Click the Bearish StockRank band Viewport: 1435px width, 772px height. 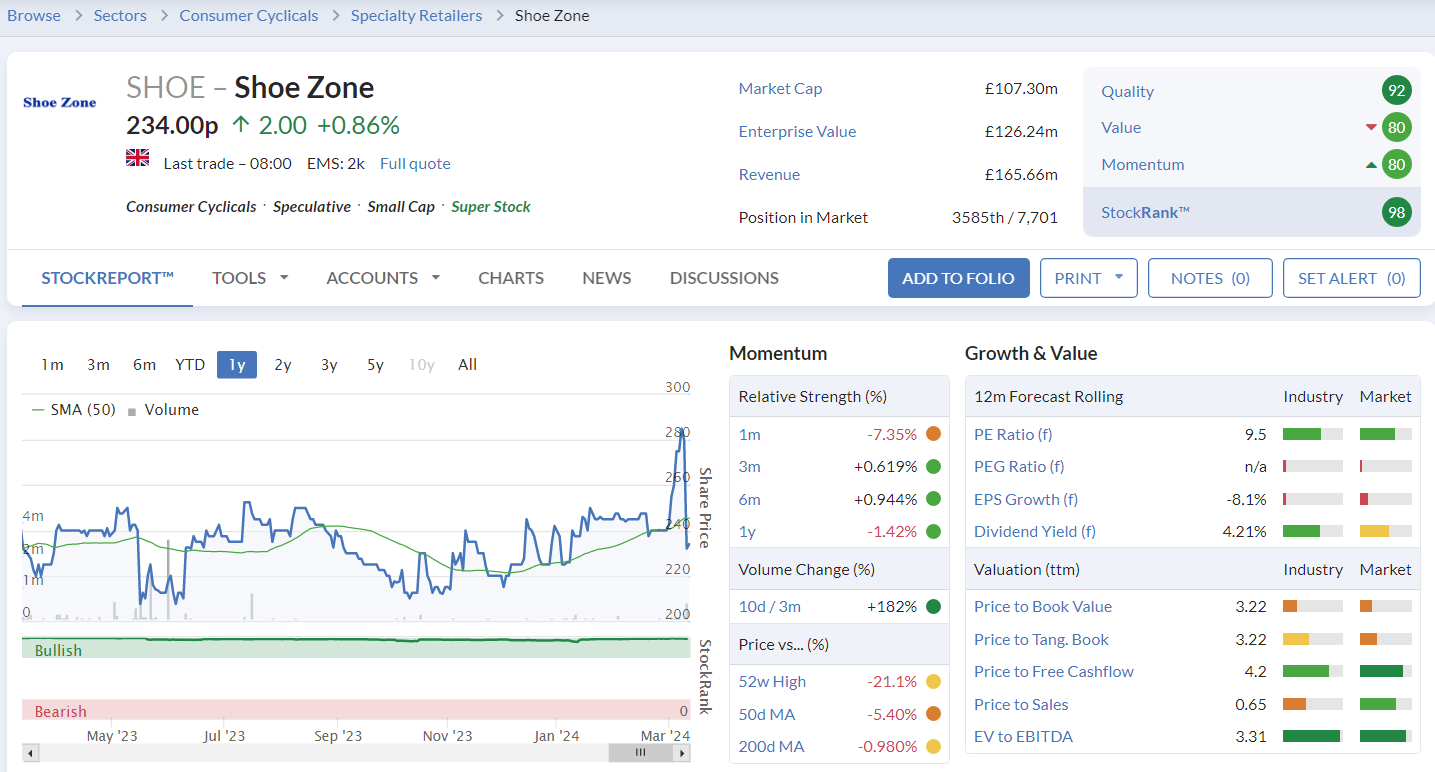(x=356, y=710)
